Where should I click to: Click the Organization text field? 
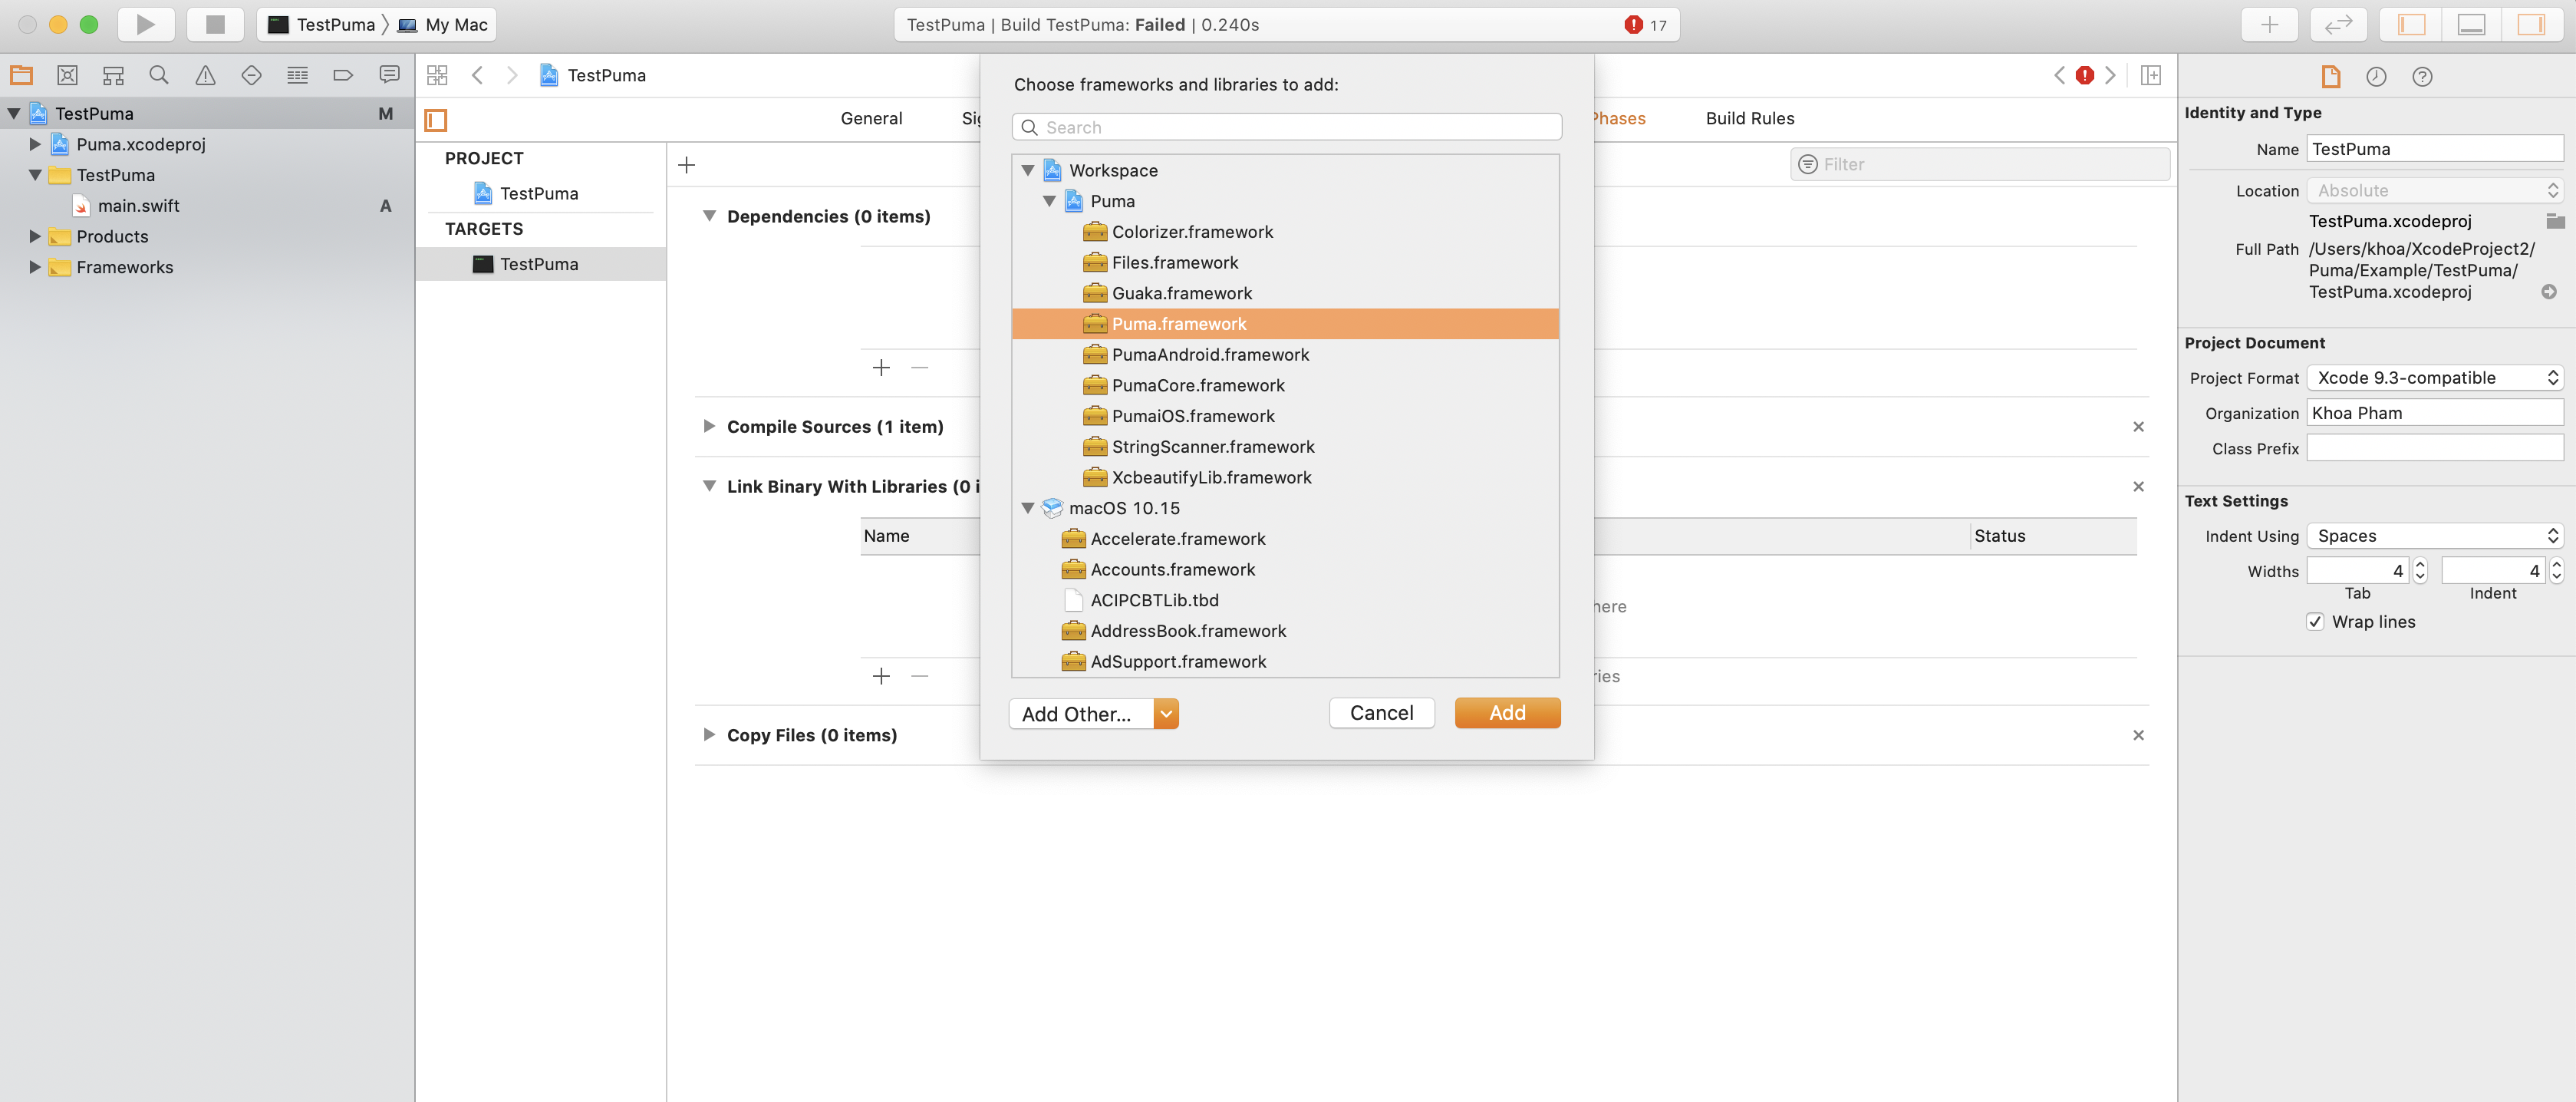2434,412
